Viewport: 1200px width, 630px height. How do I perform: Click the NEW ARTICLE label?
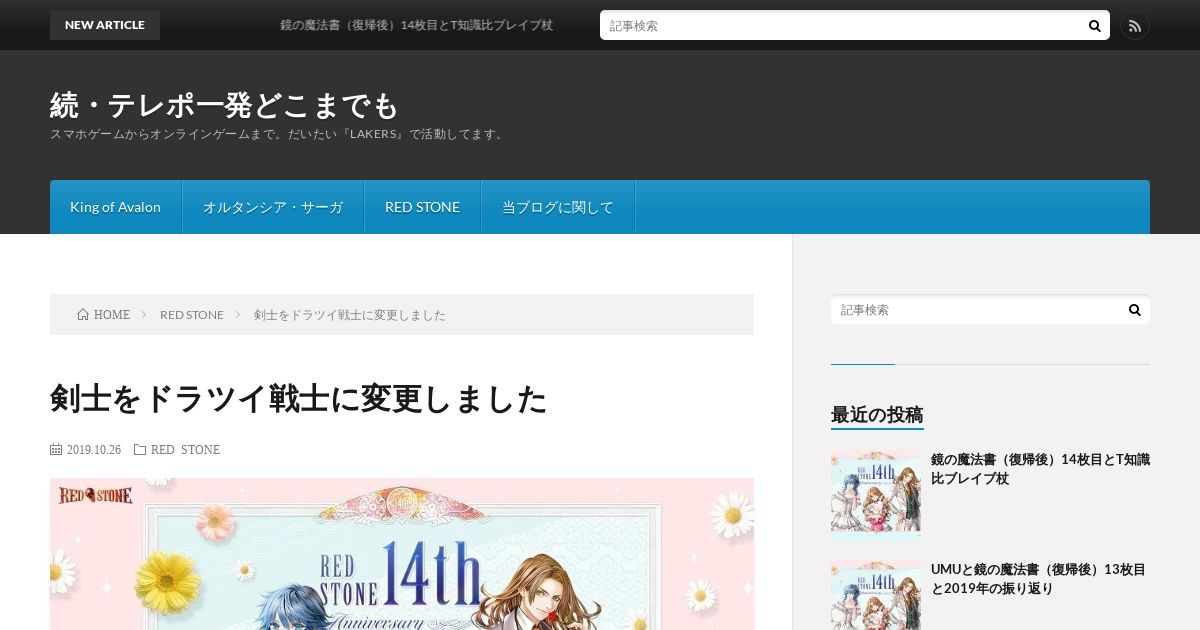pos(105,25)
